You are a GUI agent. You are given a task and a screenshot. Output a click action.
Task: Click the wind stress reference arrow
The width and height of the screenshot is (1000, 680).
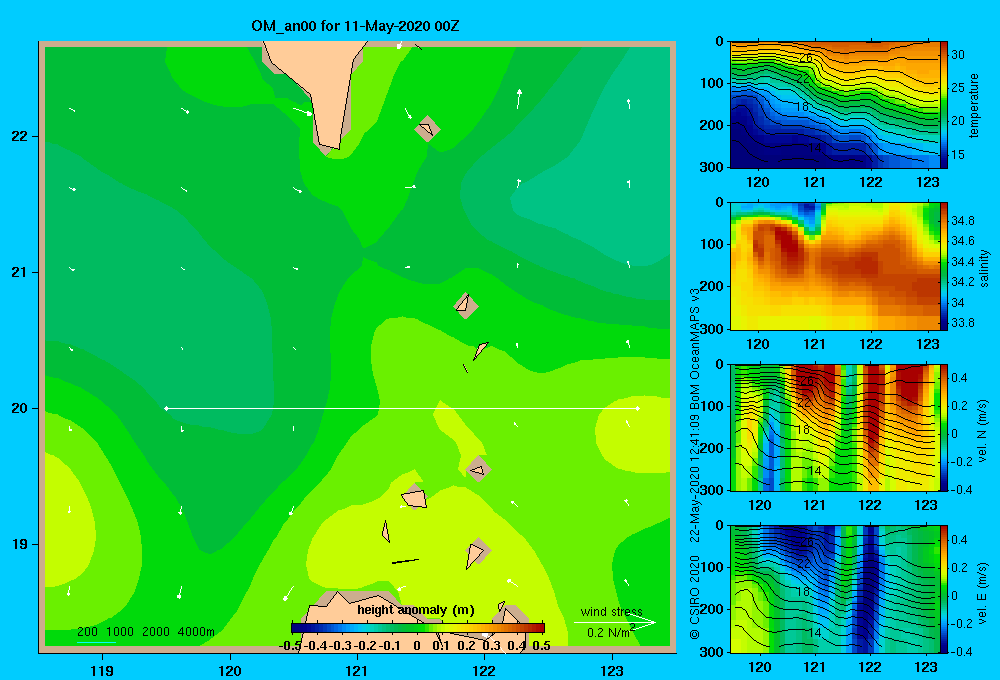(614, 622)
